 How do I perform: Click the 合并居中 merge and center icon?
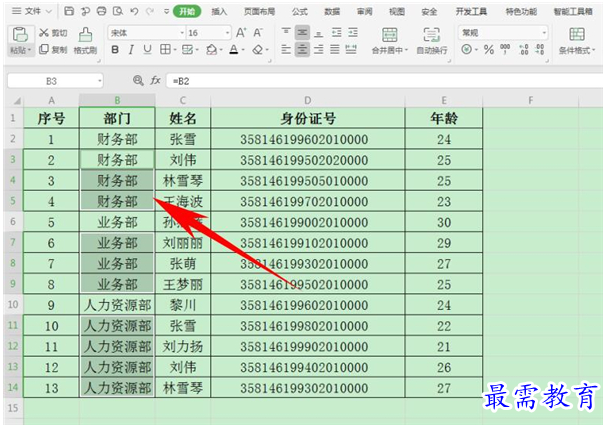390,35
